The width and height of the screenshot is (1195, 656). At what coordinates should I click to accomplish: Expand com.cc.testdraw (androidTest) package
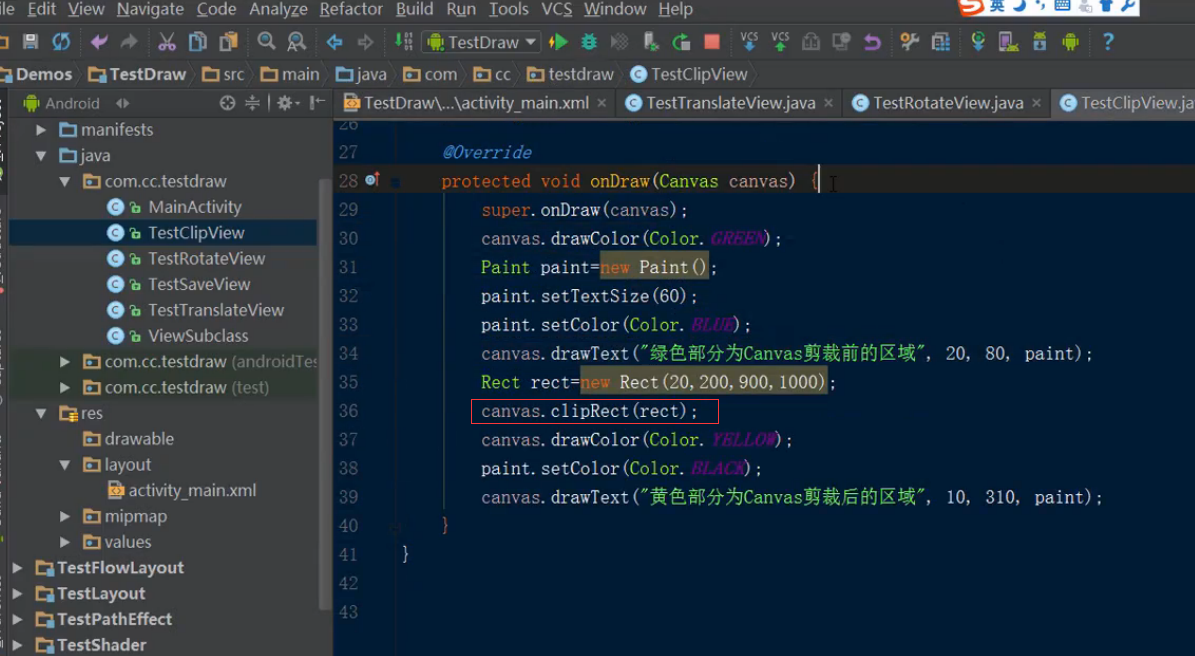coord(65,362)
